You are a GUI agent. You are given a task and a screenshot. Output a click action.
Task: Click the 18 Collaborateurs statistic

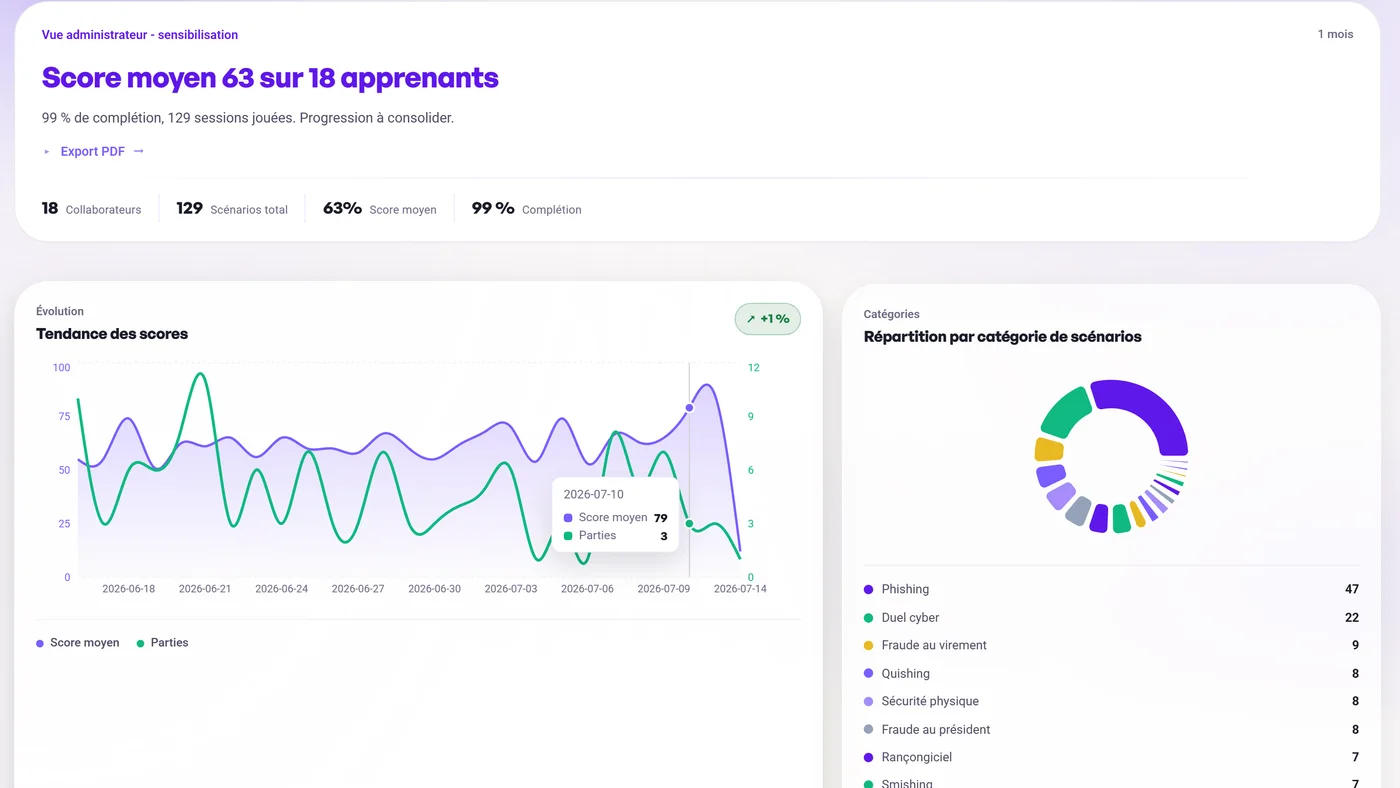[91, 209]
